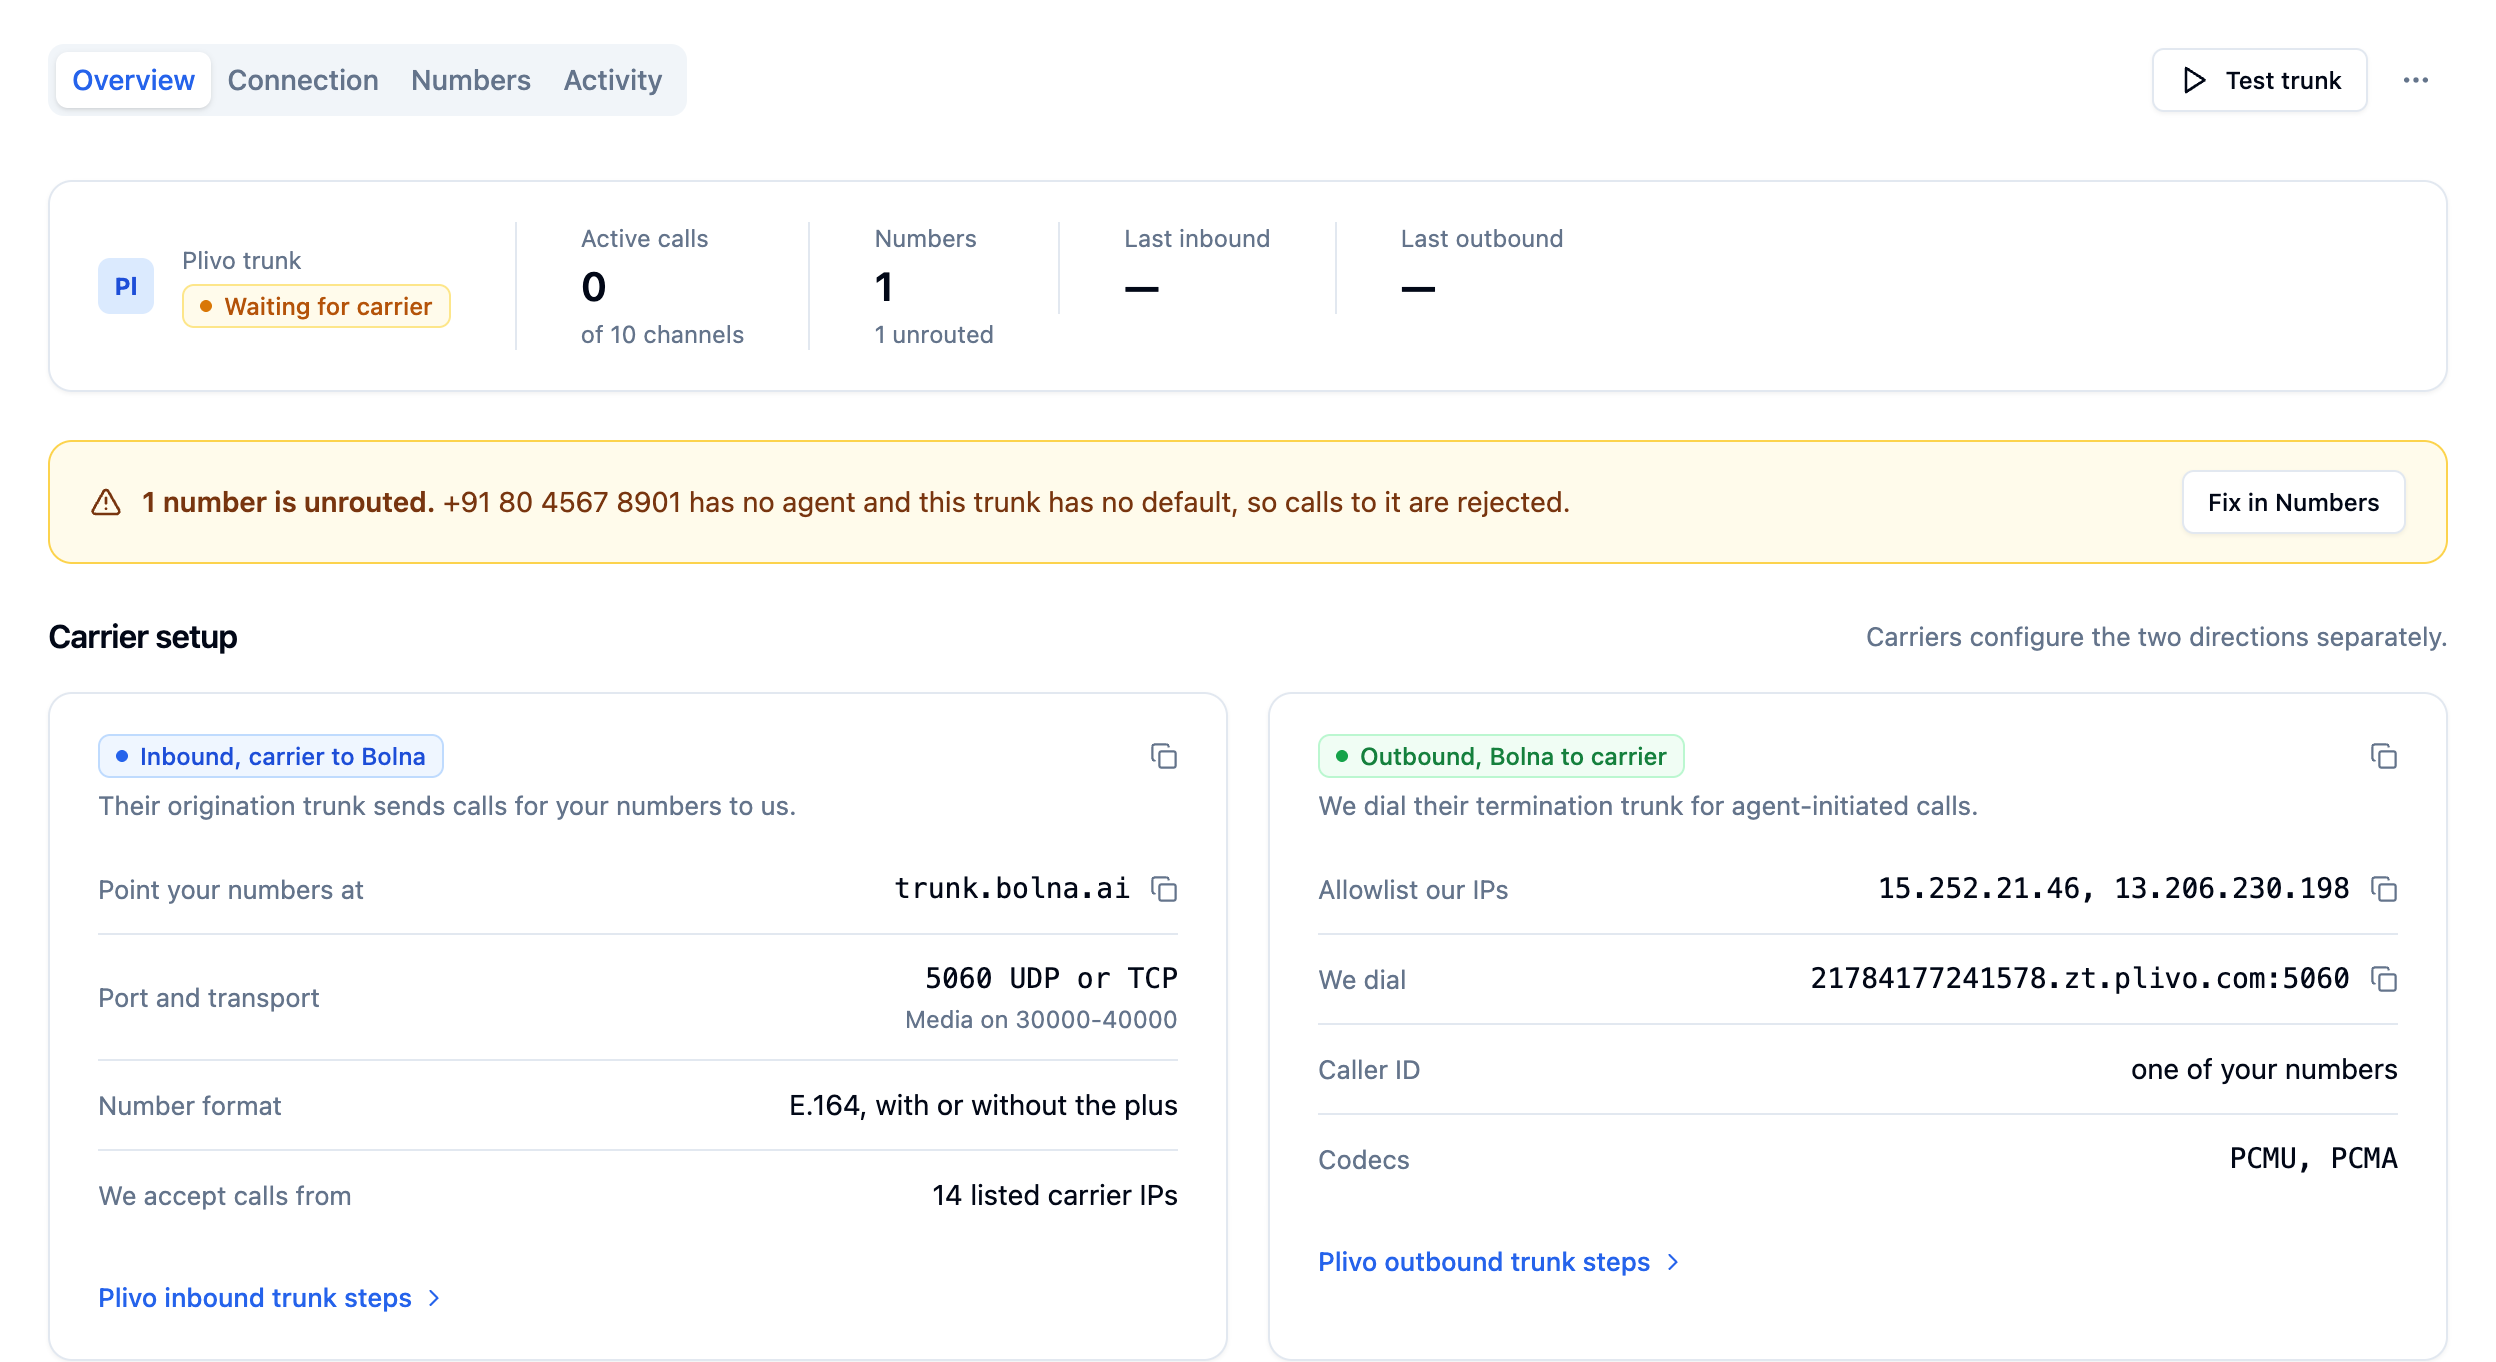This screenshot has height=1362, width=2496.
Task: Open Plivo outbound trunk steps link
Action: point(1498,1262)
